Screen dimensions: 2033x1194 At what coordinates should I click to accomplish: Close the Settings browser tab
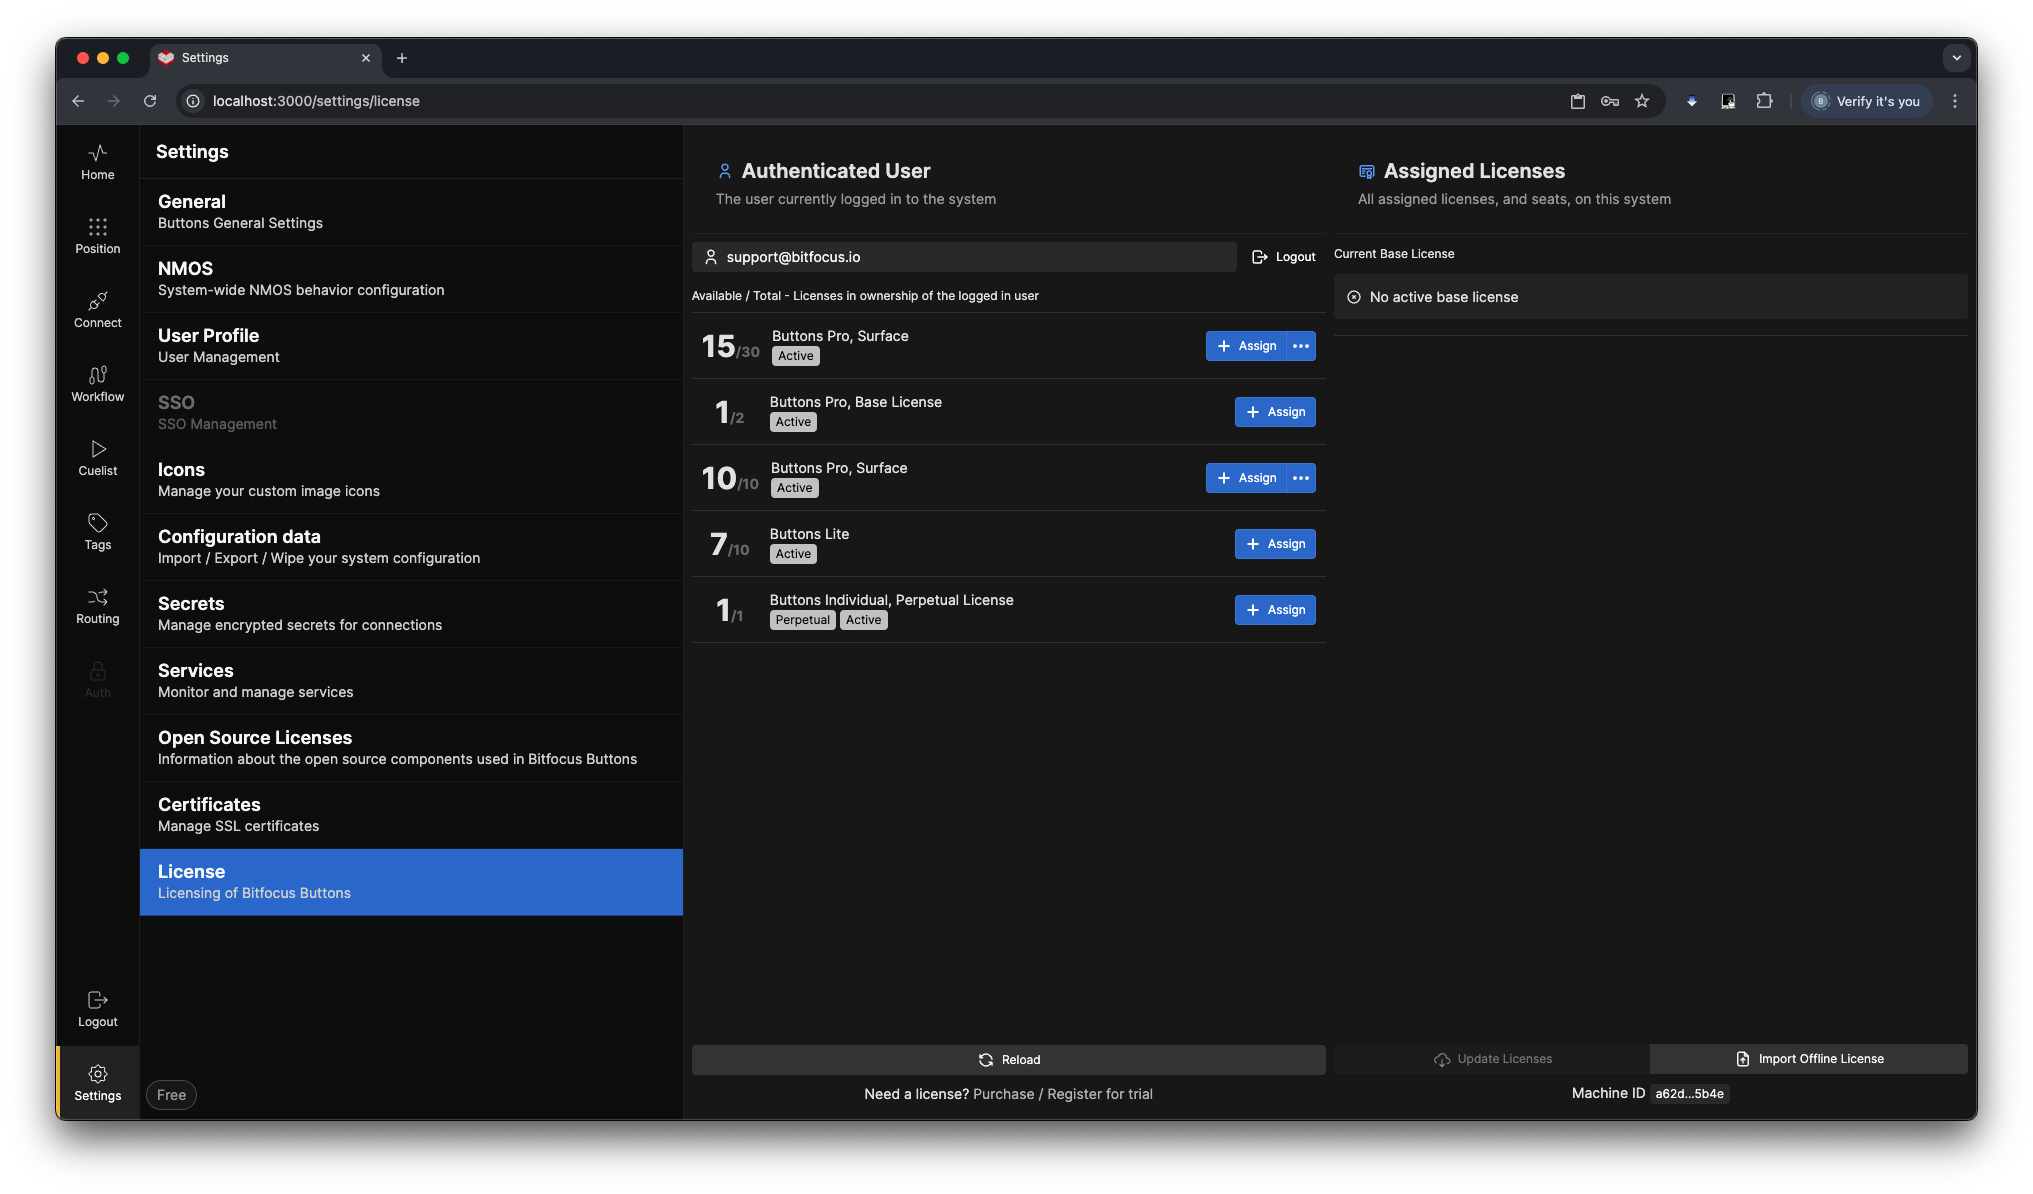tap(366, 58)
